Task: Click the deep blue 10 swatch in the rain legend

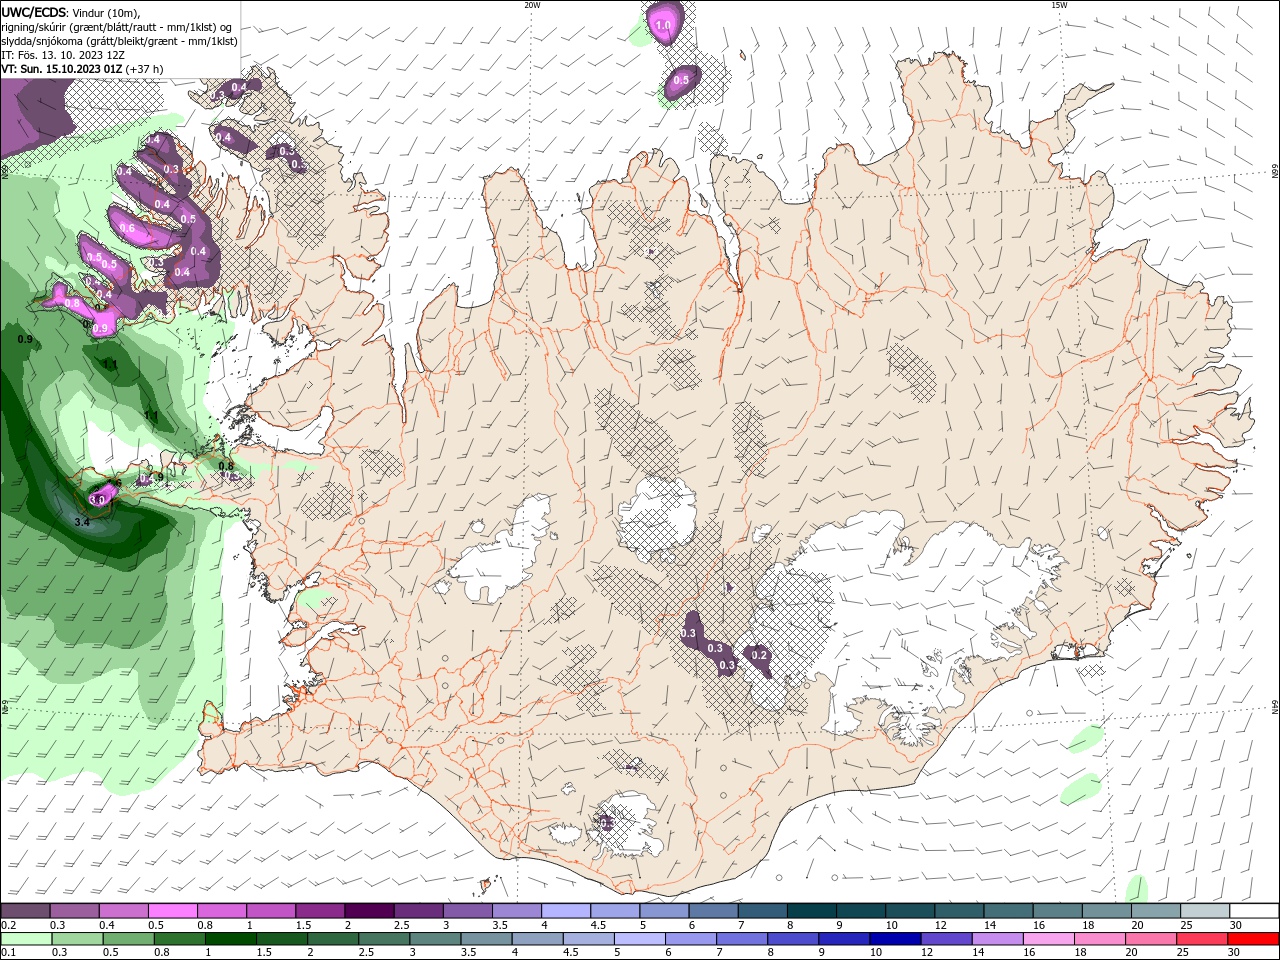Action: tap(894, 939)
